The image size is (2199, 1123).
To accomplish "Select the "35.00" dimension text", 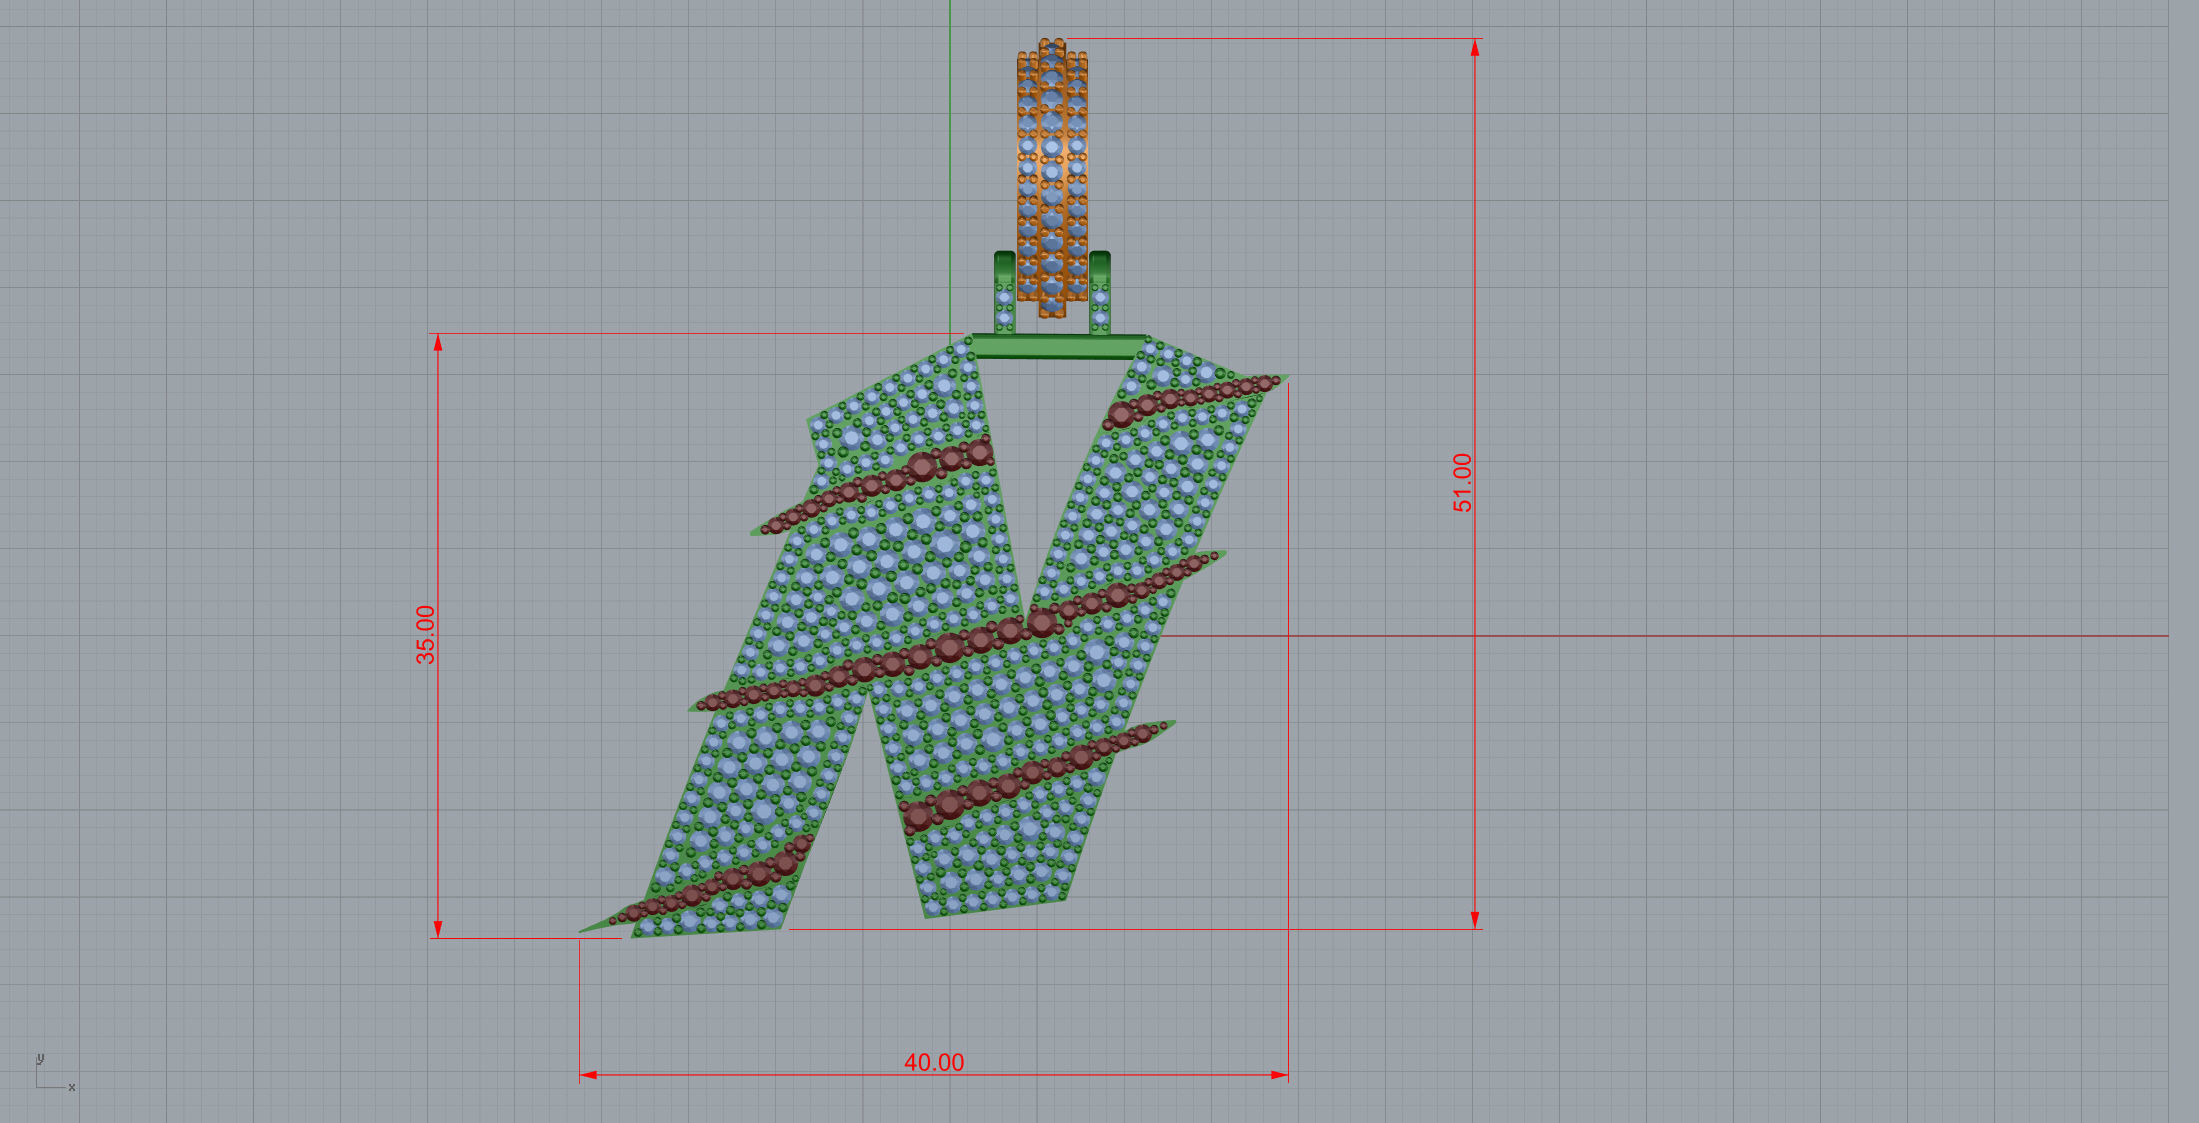I will coord(425,635).
